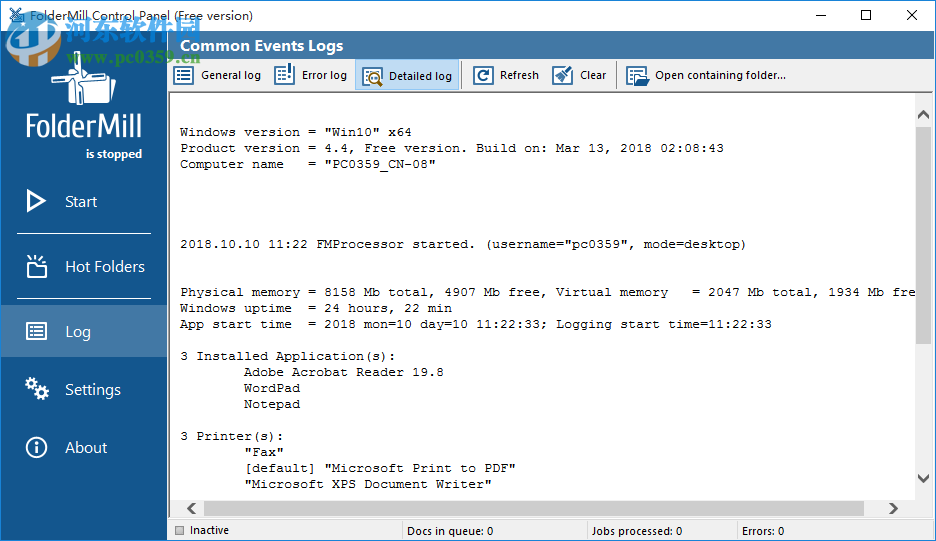936x541 pixels.
Task: Open the Settings section
Action: (x=84, y=389)
